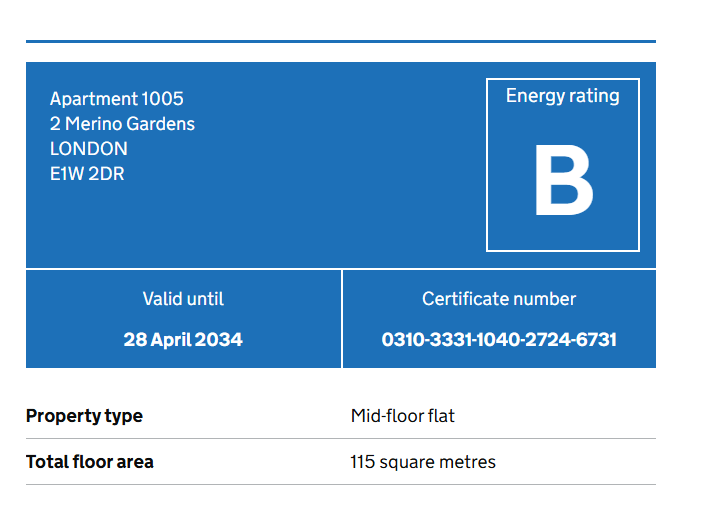Select certificate number 0310-3331-1040-2724-6731
This screenshot has height=521, width=717.
point(499,340)
